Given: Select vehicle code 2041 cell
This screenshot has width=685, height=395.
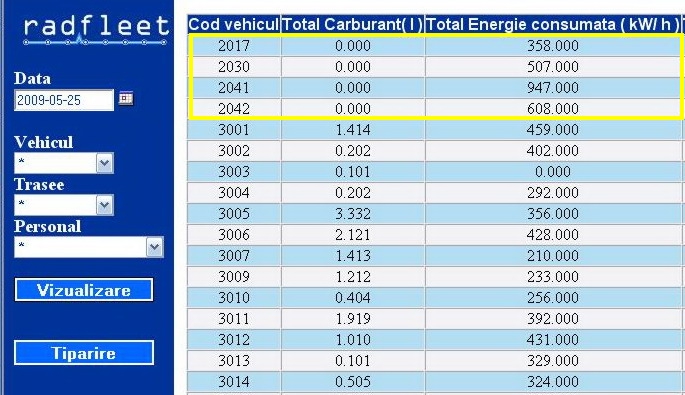Looking at the screenshot, I should tap(234, 87).
